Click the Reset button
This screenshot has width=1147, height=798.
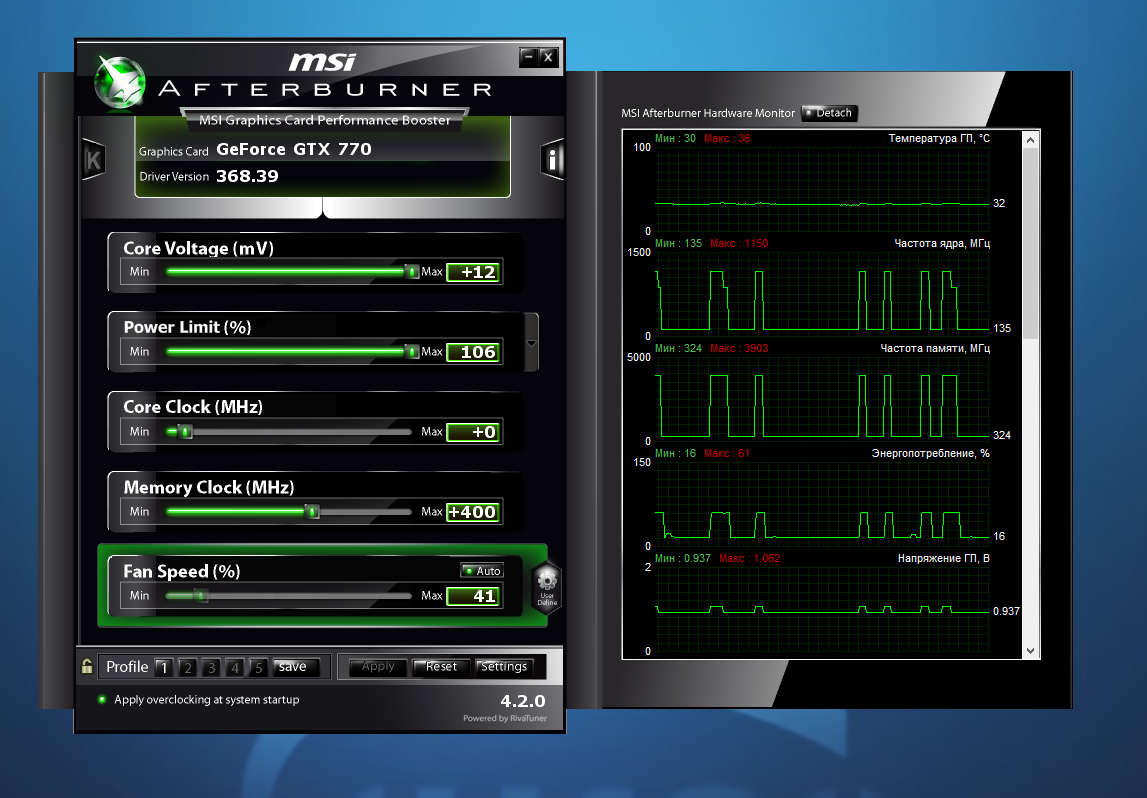pos(441,666)
